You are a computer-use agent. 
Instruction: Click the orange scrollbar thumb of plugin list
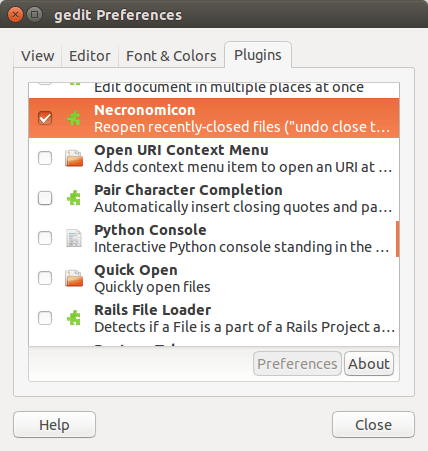coord(397,239)
